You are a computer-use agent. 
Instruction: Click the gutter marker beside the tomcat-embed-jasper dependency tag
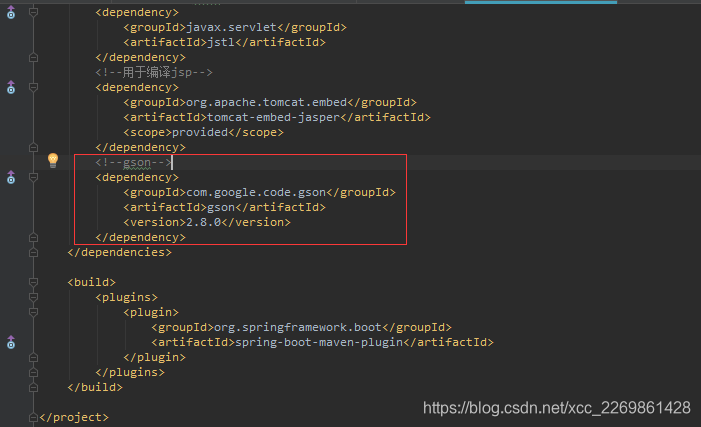(11, 87)
